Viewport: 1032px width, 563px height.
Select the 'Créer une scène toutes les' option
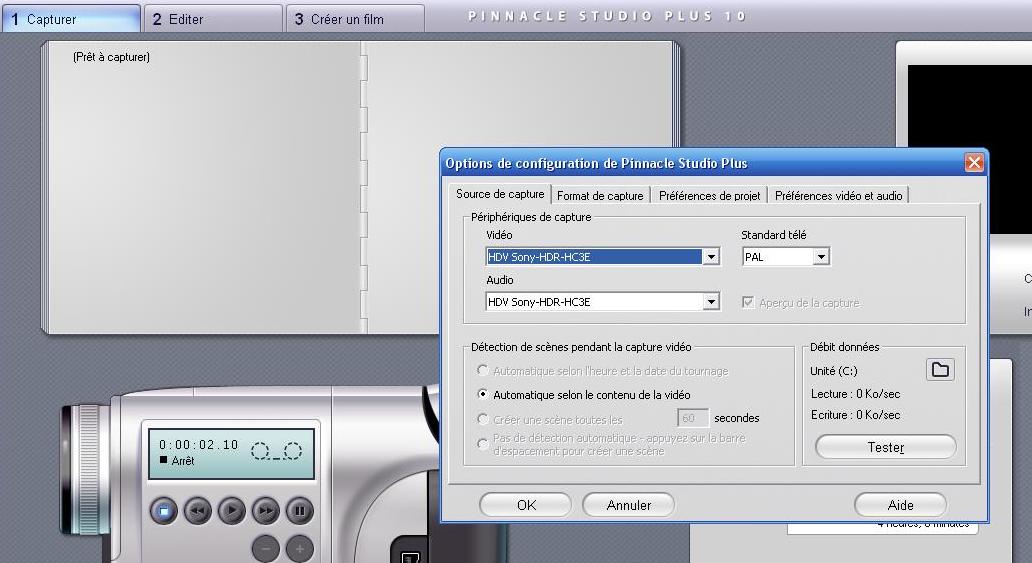click(482, 419)
